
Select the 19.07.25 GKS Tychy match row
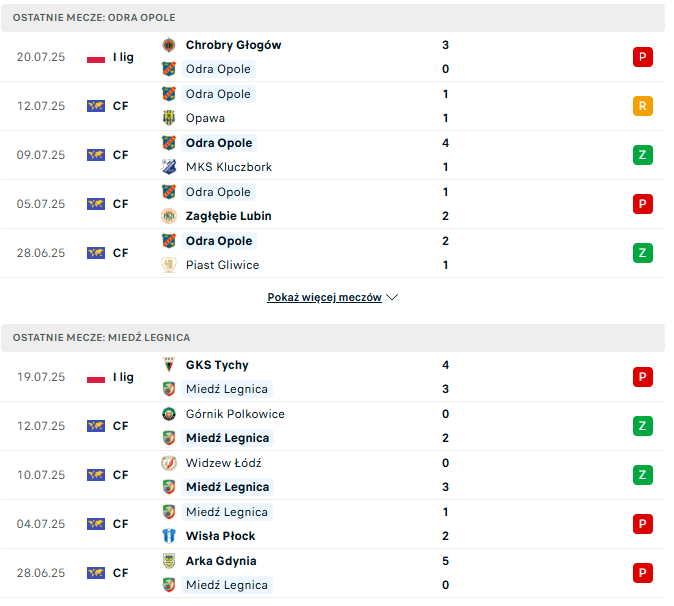tap(333, 377)
